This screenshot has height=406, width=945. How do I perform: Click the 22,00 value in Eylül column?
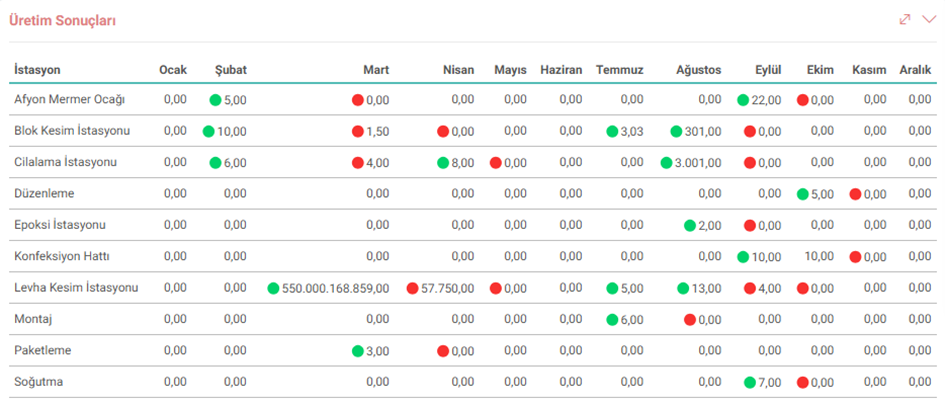click(x=767, y=100)
